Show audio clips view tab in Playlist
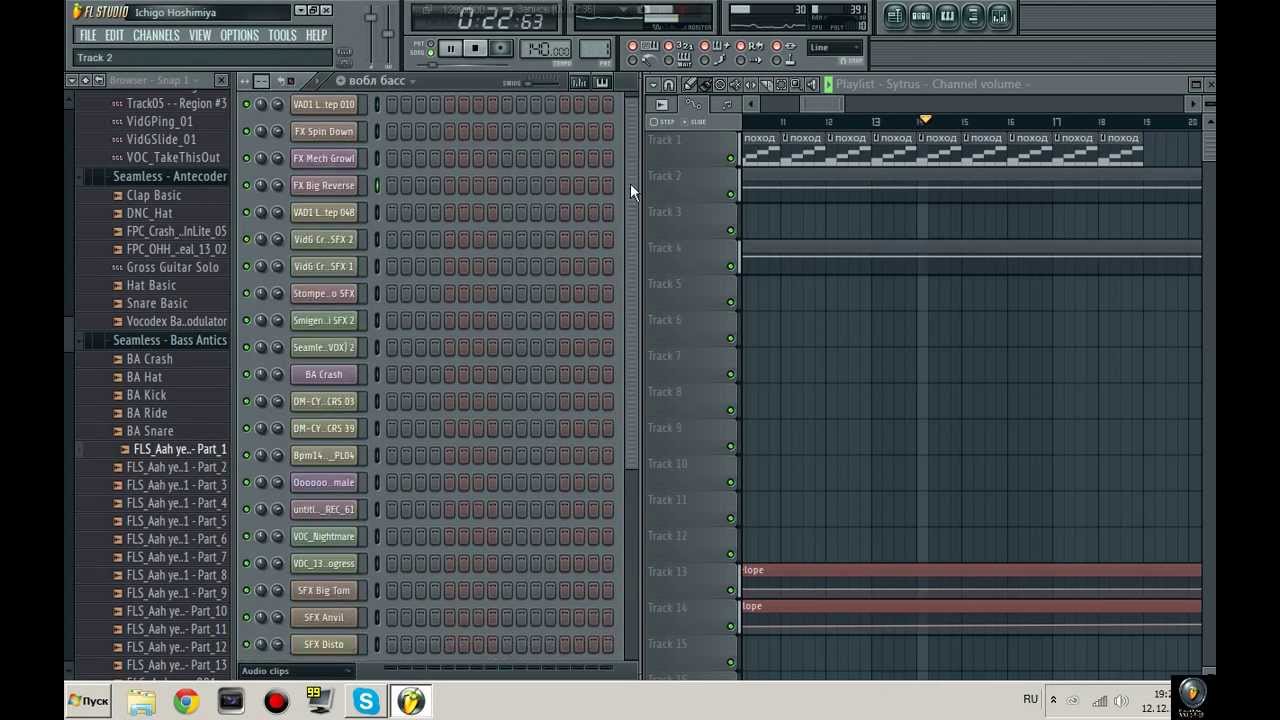 (661, 104)
